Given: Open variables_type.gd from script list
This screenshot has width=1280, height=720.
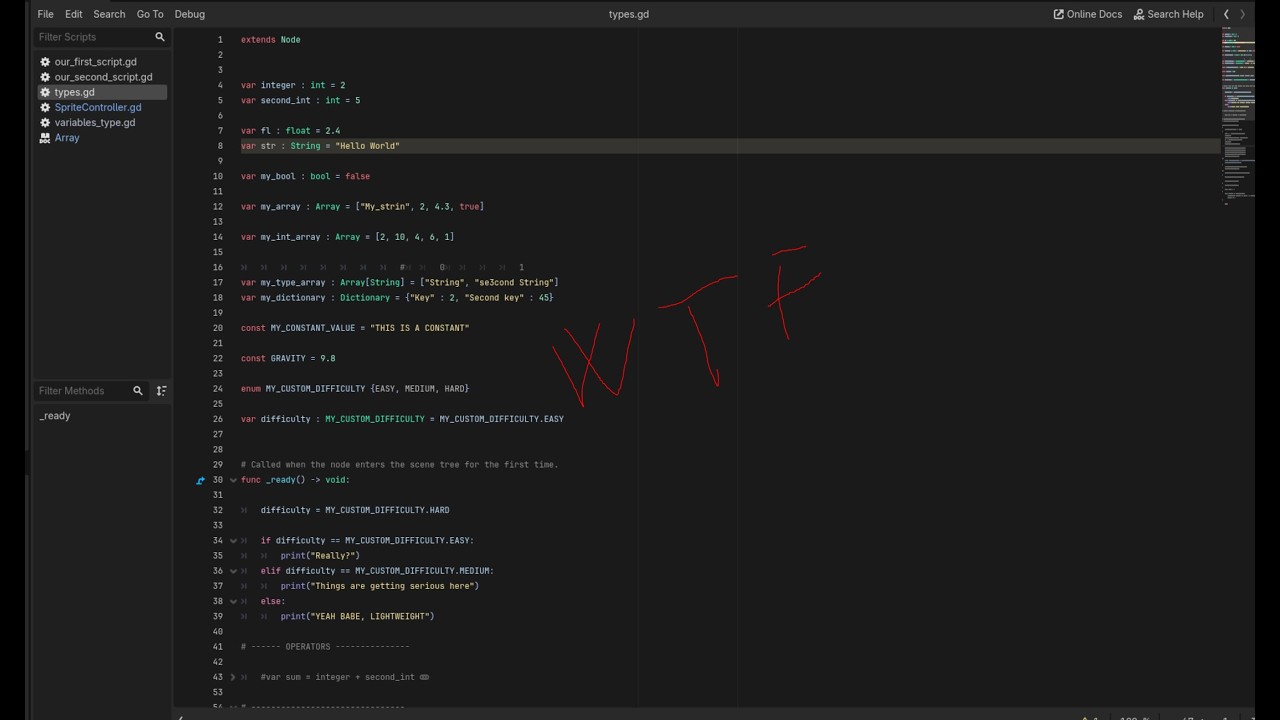Looking at the screenshot, I should pyautogui.click(x=95, y=122).
